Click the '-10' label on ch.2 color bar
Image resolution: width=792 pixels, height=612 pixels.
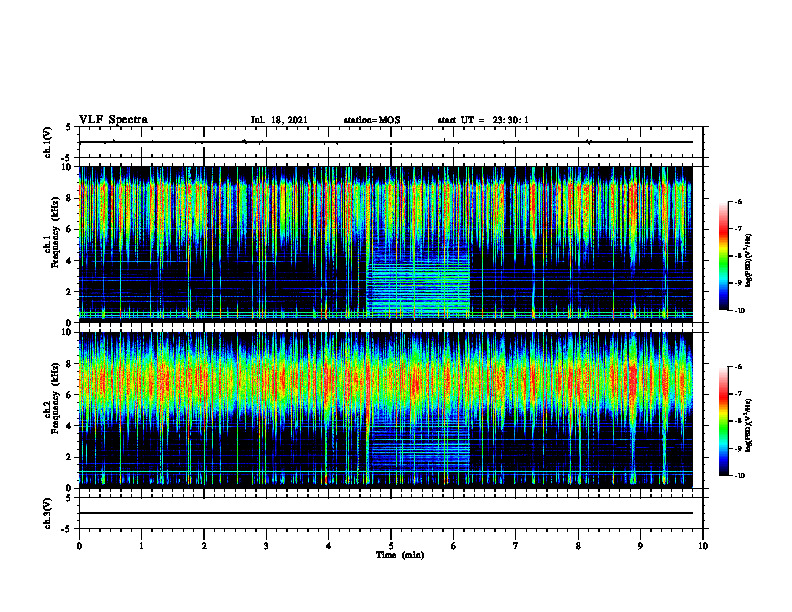point(740,475)
